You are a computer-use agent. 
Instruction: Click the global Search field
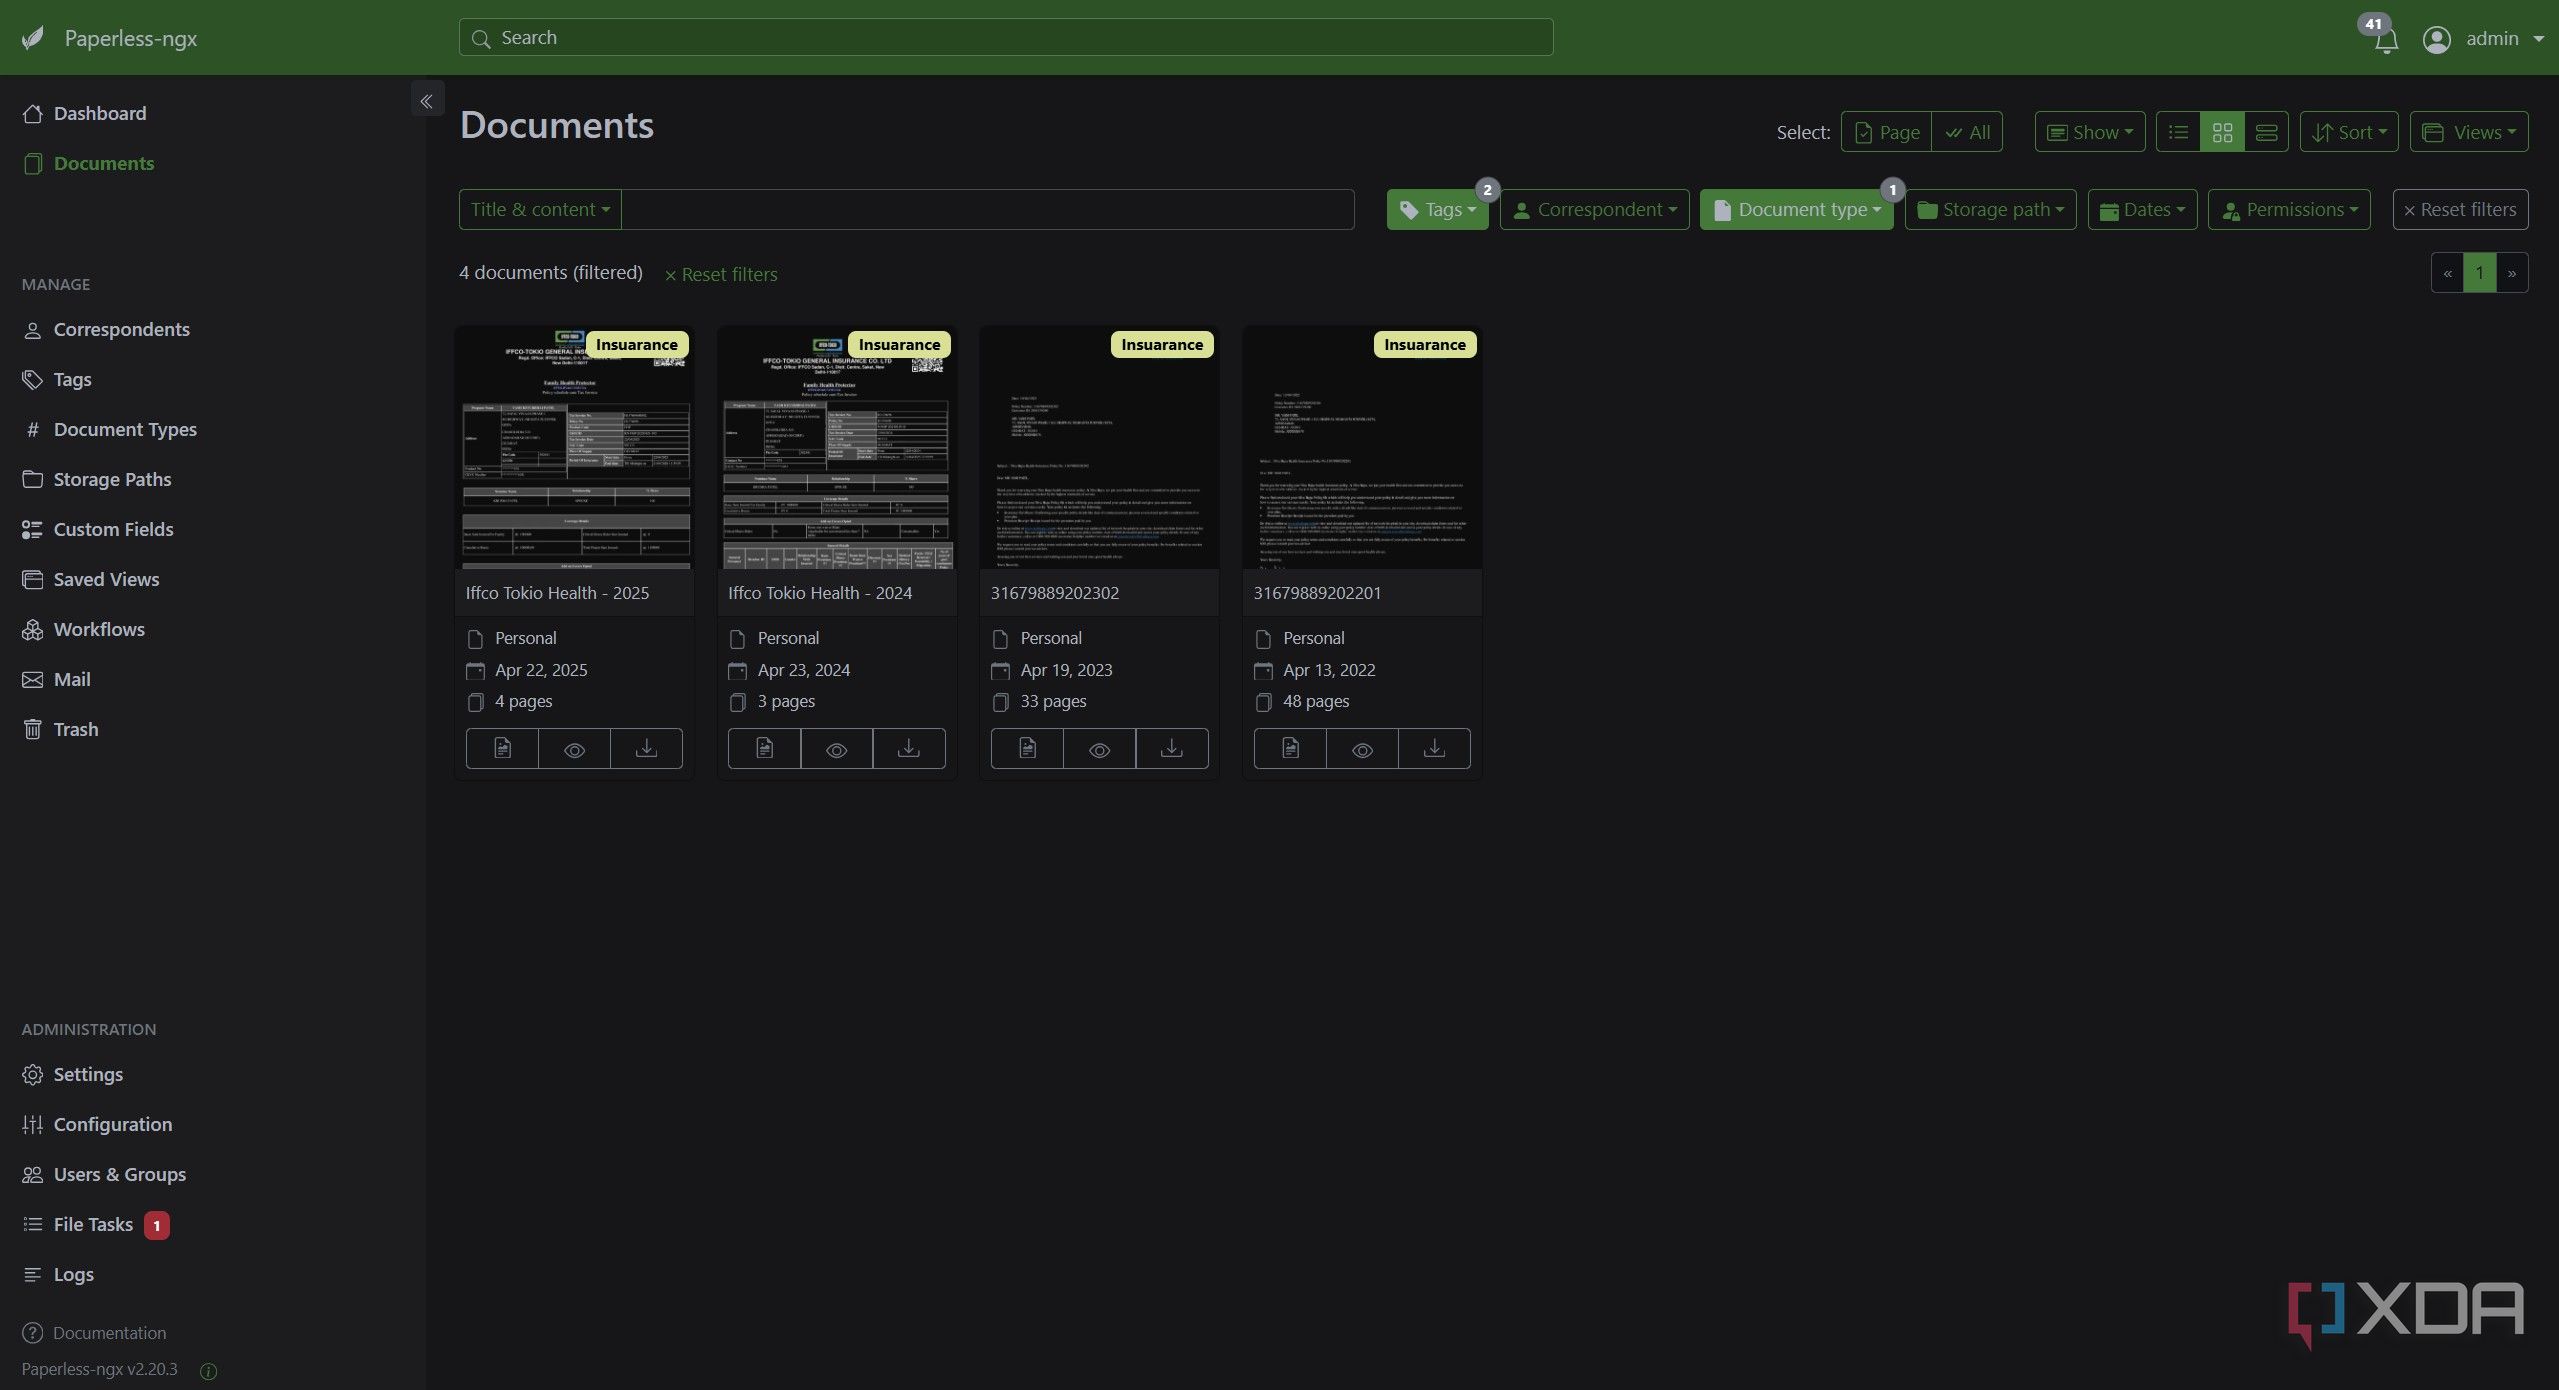[x=1005, y=38]
